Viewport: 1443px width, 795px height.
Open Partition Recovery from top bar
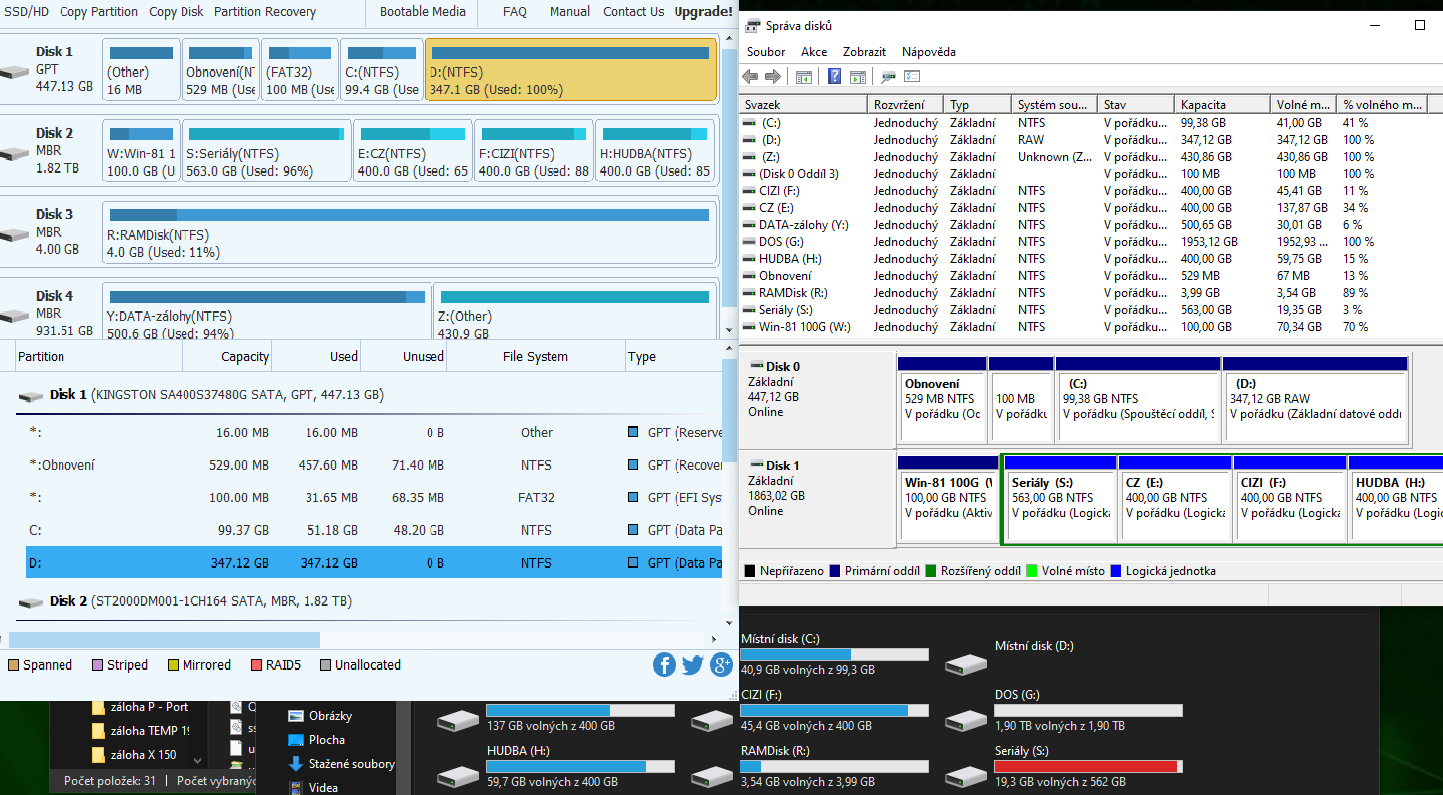(265, 12)
